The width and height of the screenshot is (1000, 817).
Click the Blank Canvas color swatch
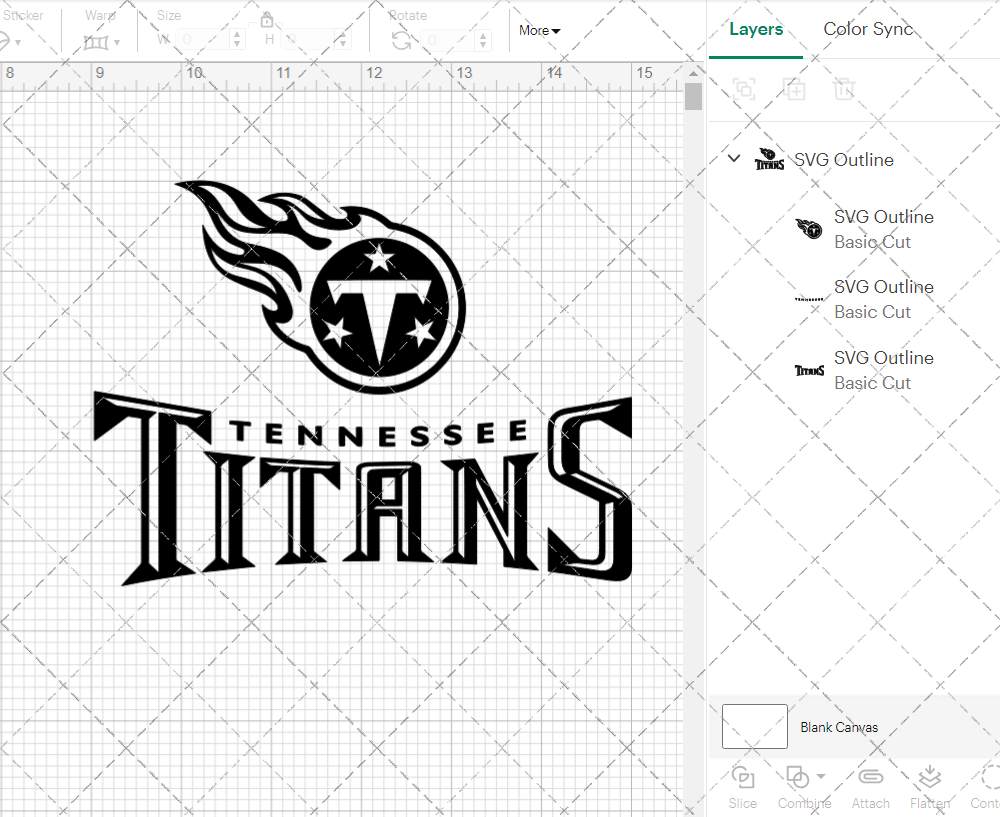tap(754, 726)
